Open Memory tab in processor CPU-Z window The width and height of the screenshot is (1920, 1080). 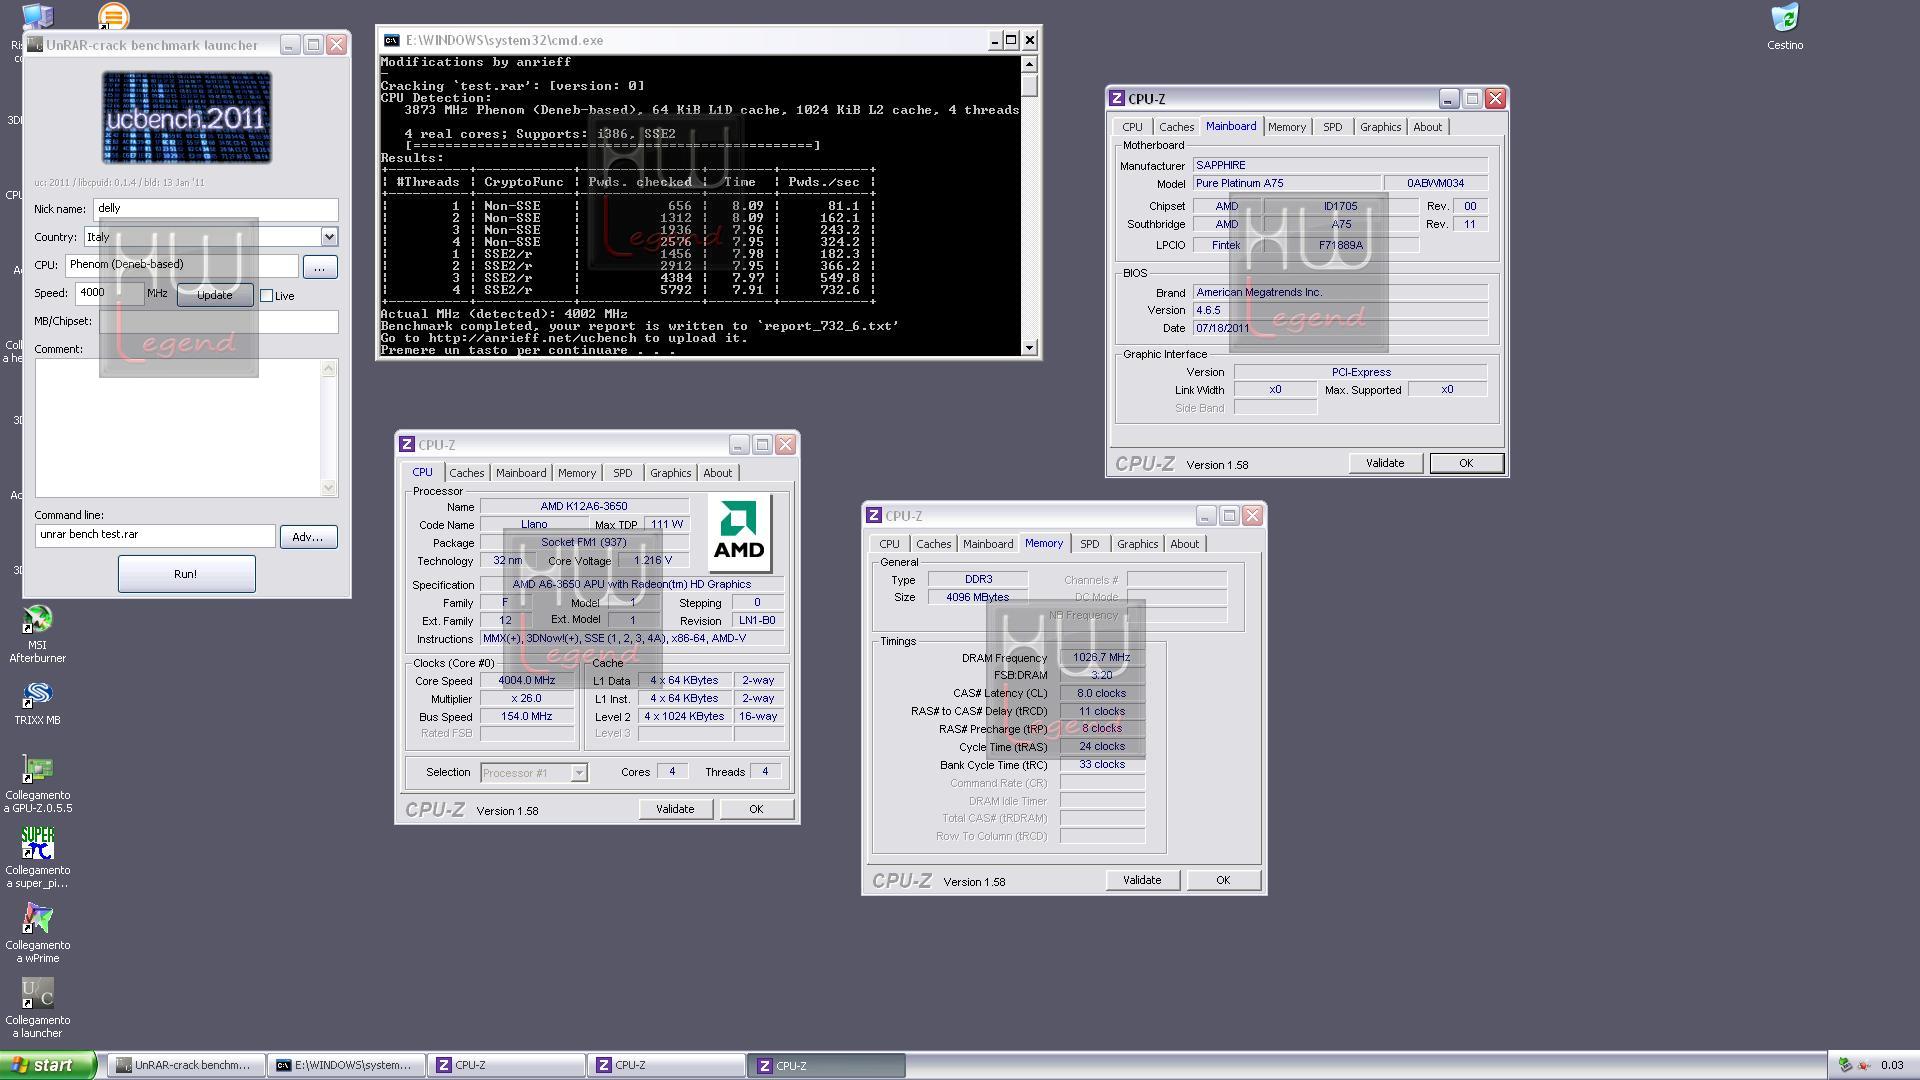click(x=577, y=473)
